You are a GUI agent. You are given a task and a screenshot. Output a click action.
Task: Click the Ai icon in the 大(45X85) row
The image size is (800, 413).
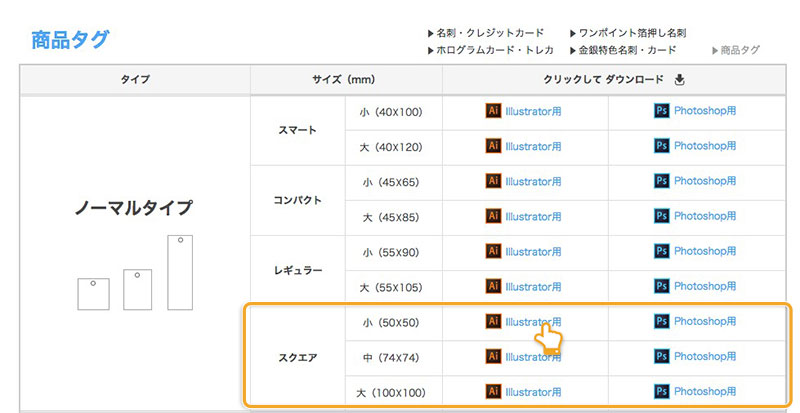click(493, 216)
